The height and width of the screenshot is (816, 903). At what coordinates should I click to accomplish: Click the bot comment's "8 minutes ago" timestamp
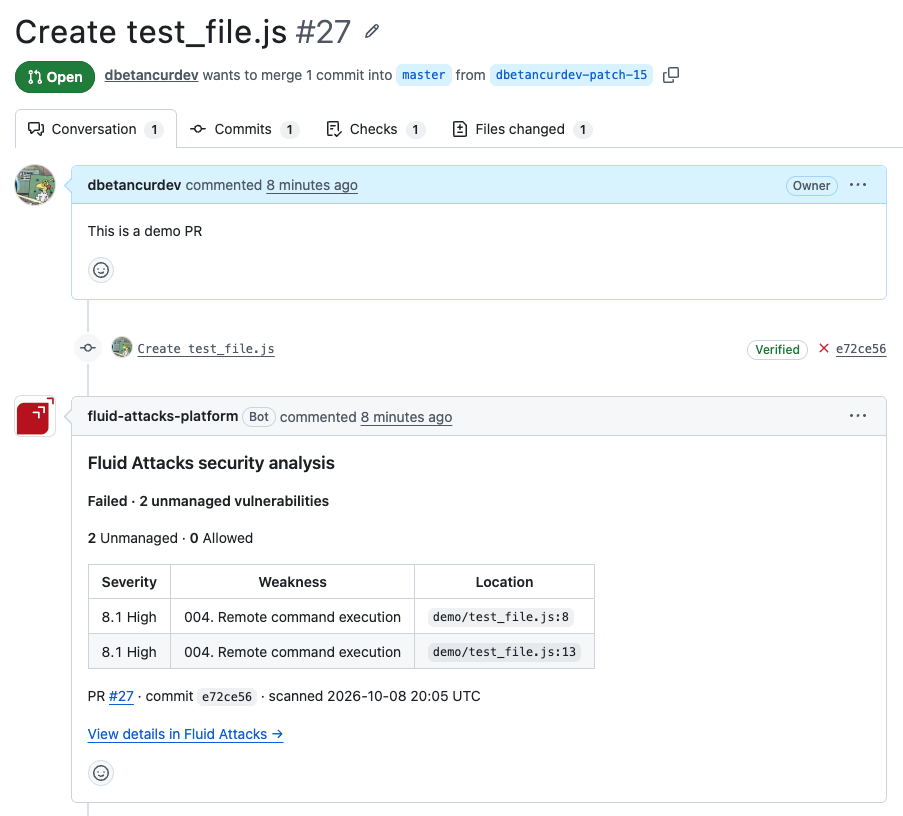coord(406,417)
